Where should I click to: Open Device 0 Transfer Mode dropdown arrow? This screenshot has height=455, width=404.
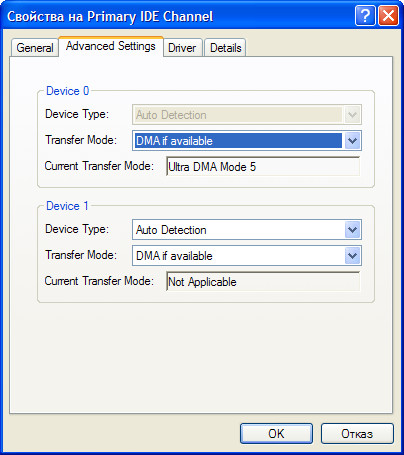(352, 141)
